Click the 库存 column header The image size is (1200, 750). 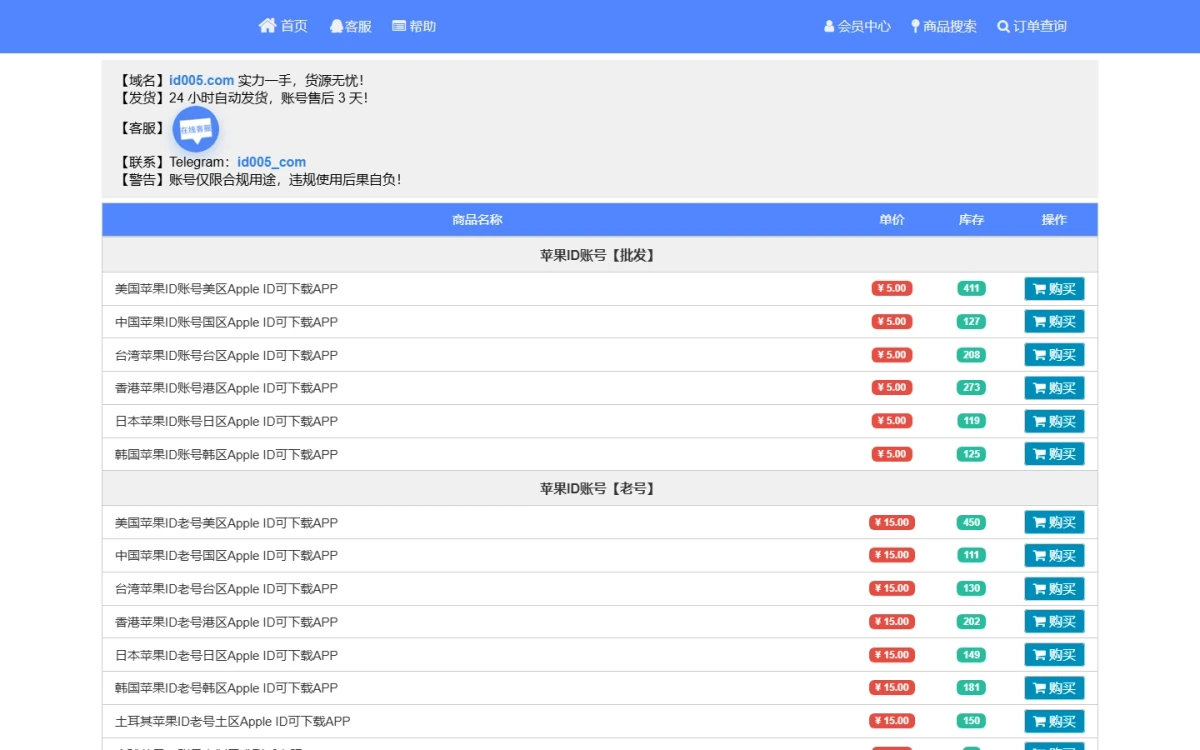click(x=971, y=220)
